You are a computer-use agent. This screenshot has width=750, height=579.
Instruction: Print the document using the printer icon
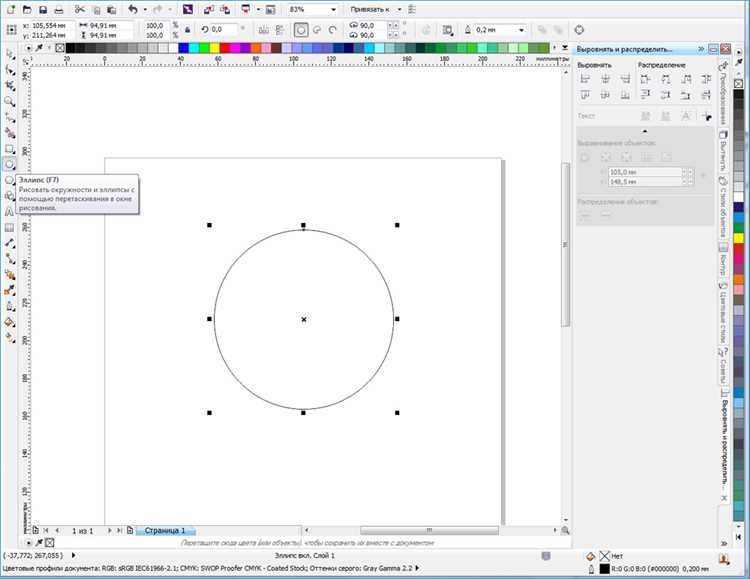[x=59, y=9]
